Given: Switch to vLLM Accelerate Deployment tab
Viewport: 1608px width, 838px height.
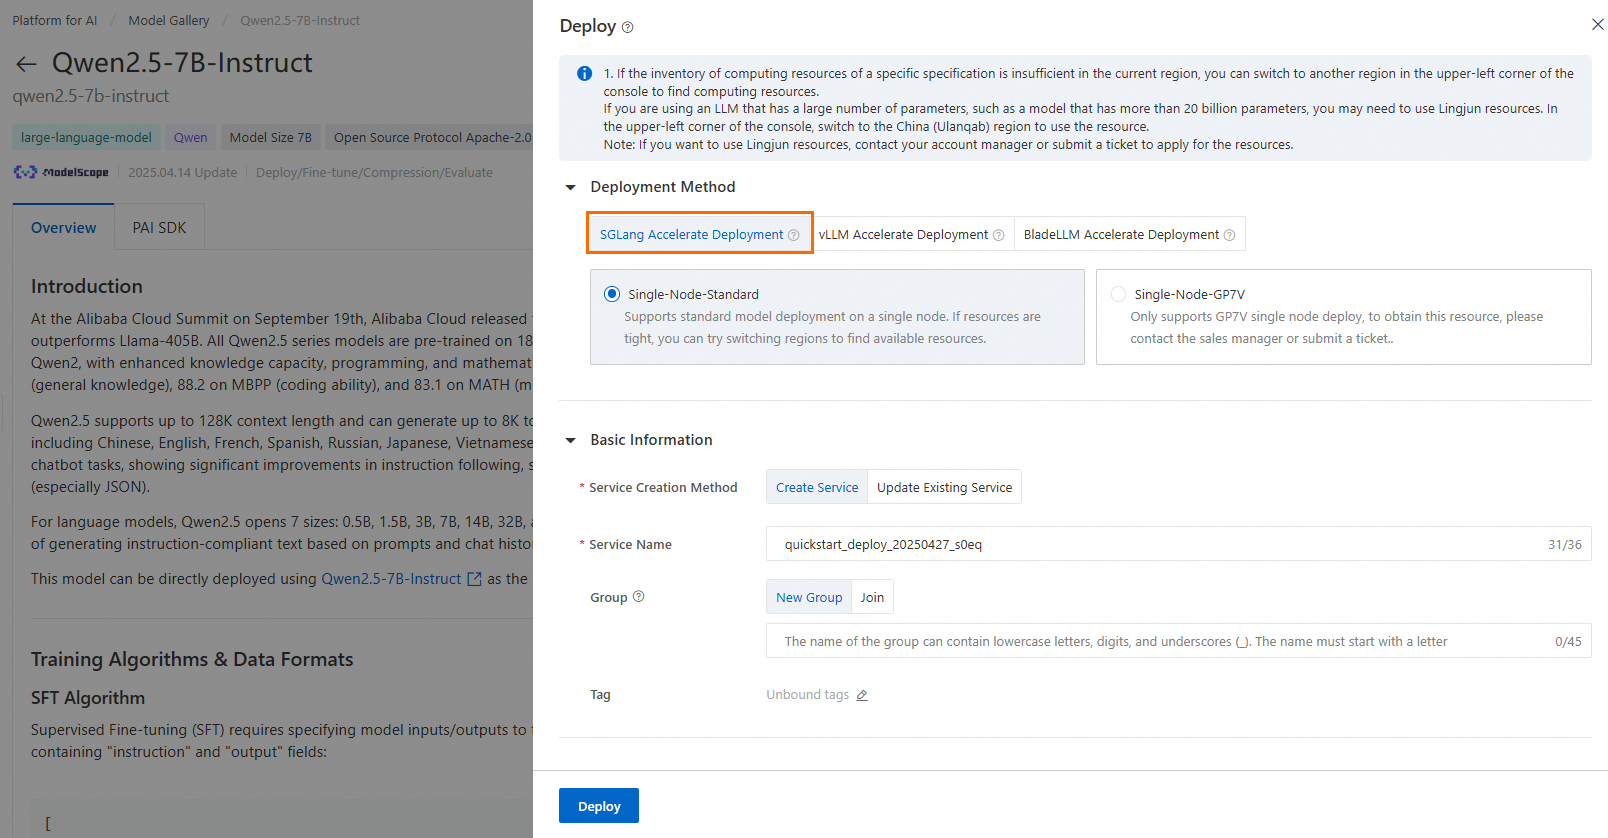Looking at the screenshot, I should click(x=911, y=234).
